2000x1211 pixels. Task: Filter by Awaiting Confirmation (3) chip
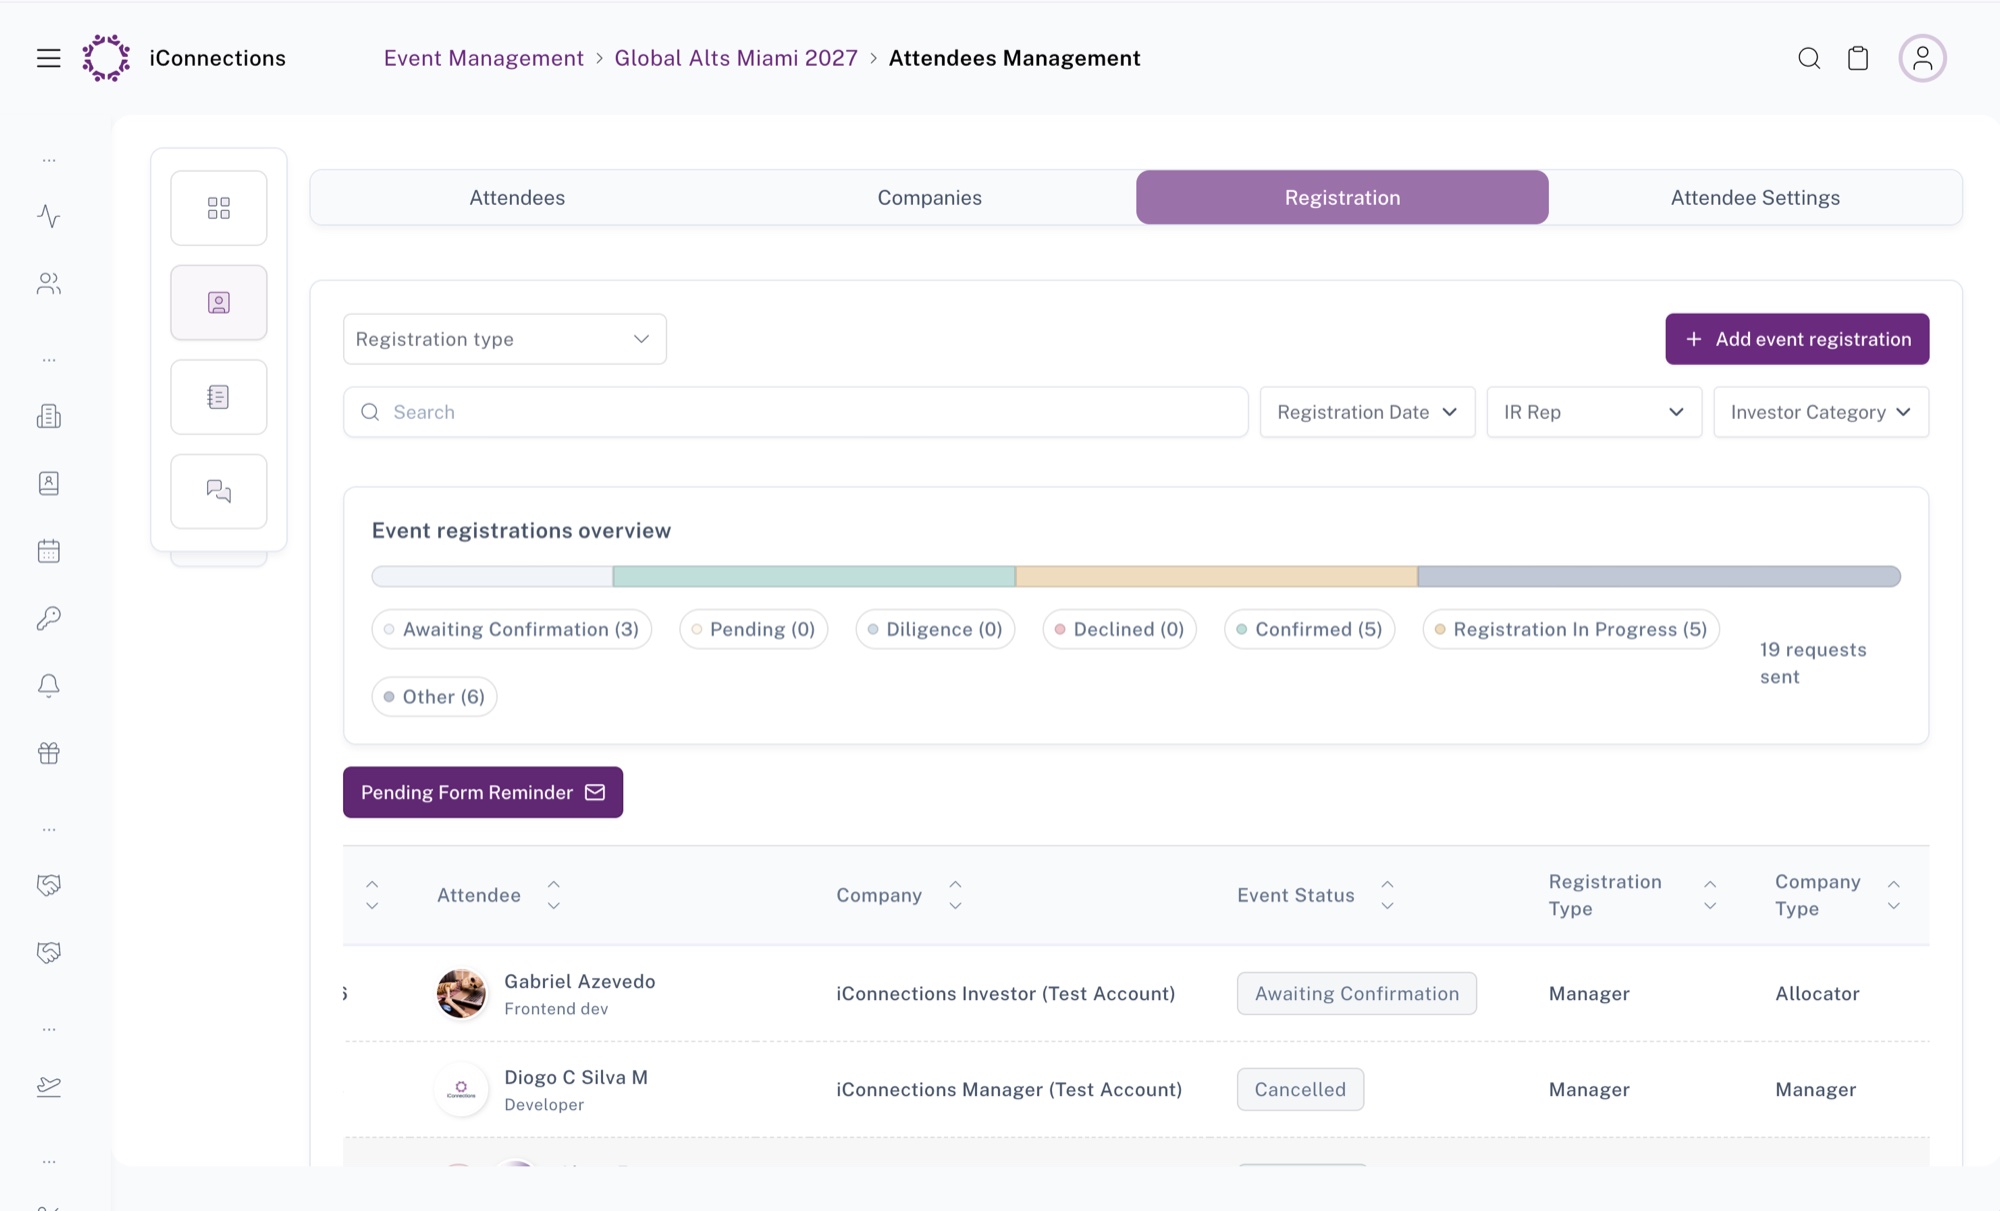512,629
